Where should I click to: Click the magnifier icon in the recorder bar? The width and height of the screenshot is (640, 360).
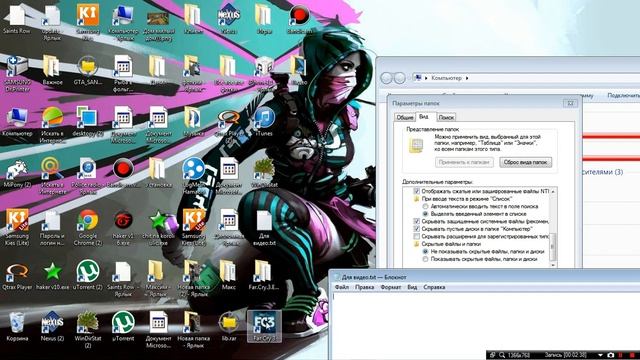tap(502, 355)
